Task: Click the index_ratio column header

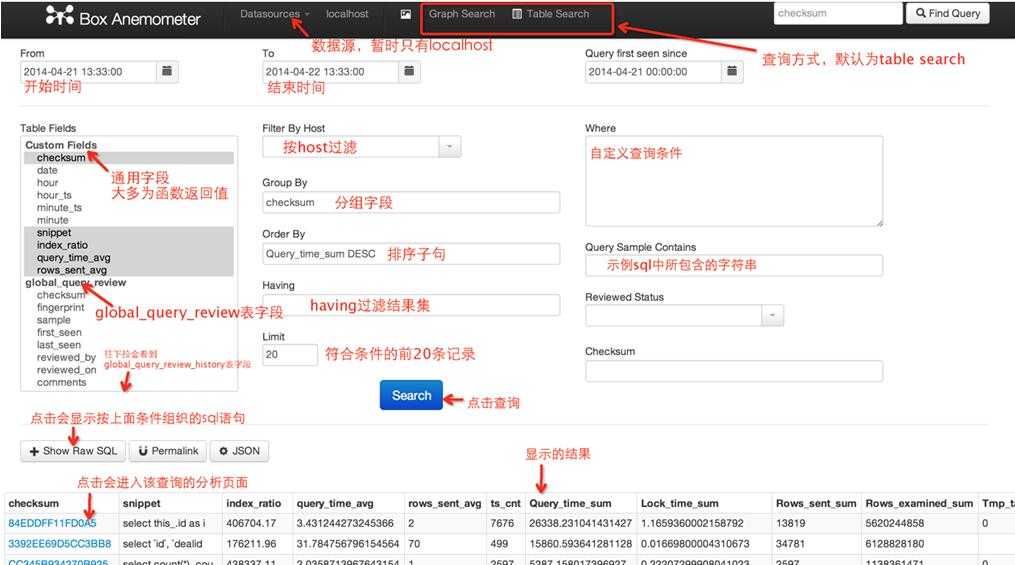Action: coord(254,503)
